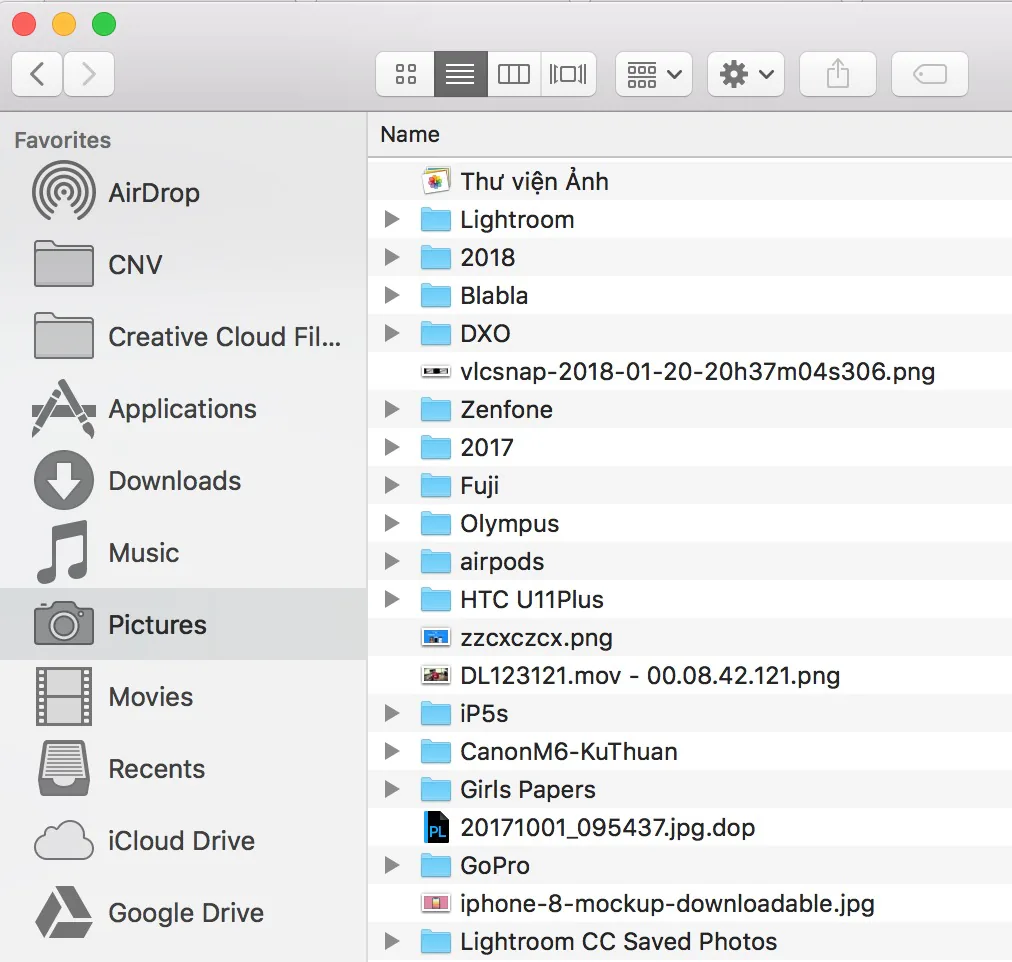Open the arrange items dropdown
This screenshot has width=1012, height=962.
tap(654, 74)
